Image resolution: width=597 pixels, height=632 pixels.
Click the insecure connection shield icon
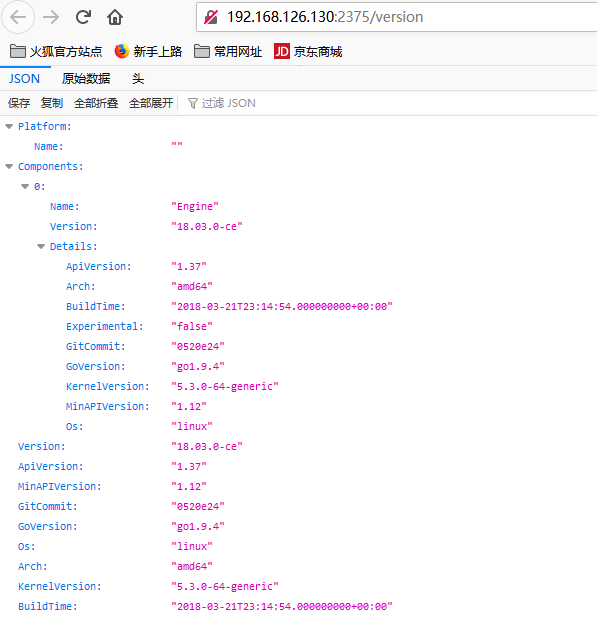(211, 17)
